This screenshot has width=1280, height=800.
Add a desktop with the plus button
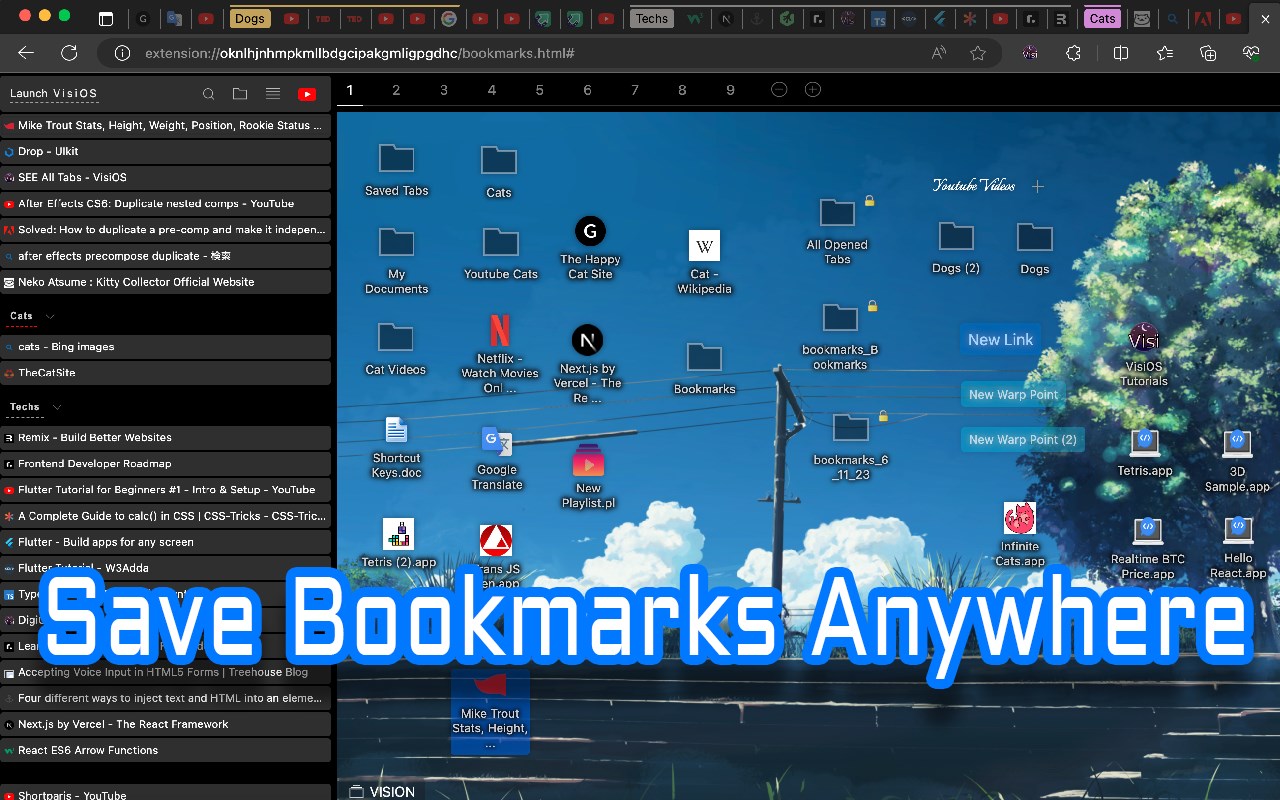[x=813, y=90]
